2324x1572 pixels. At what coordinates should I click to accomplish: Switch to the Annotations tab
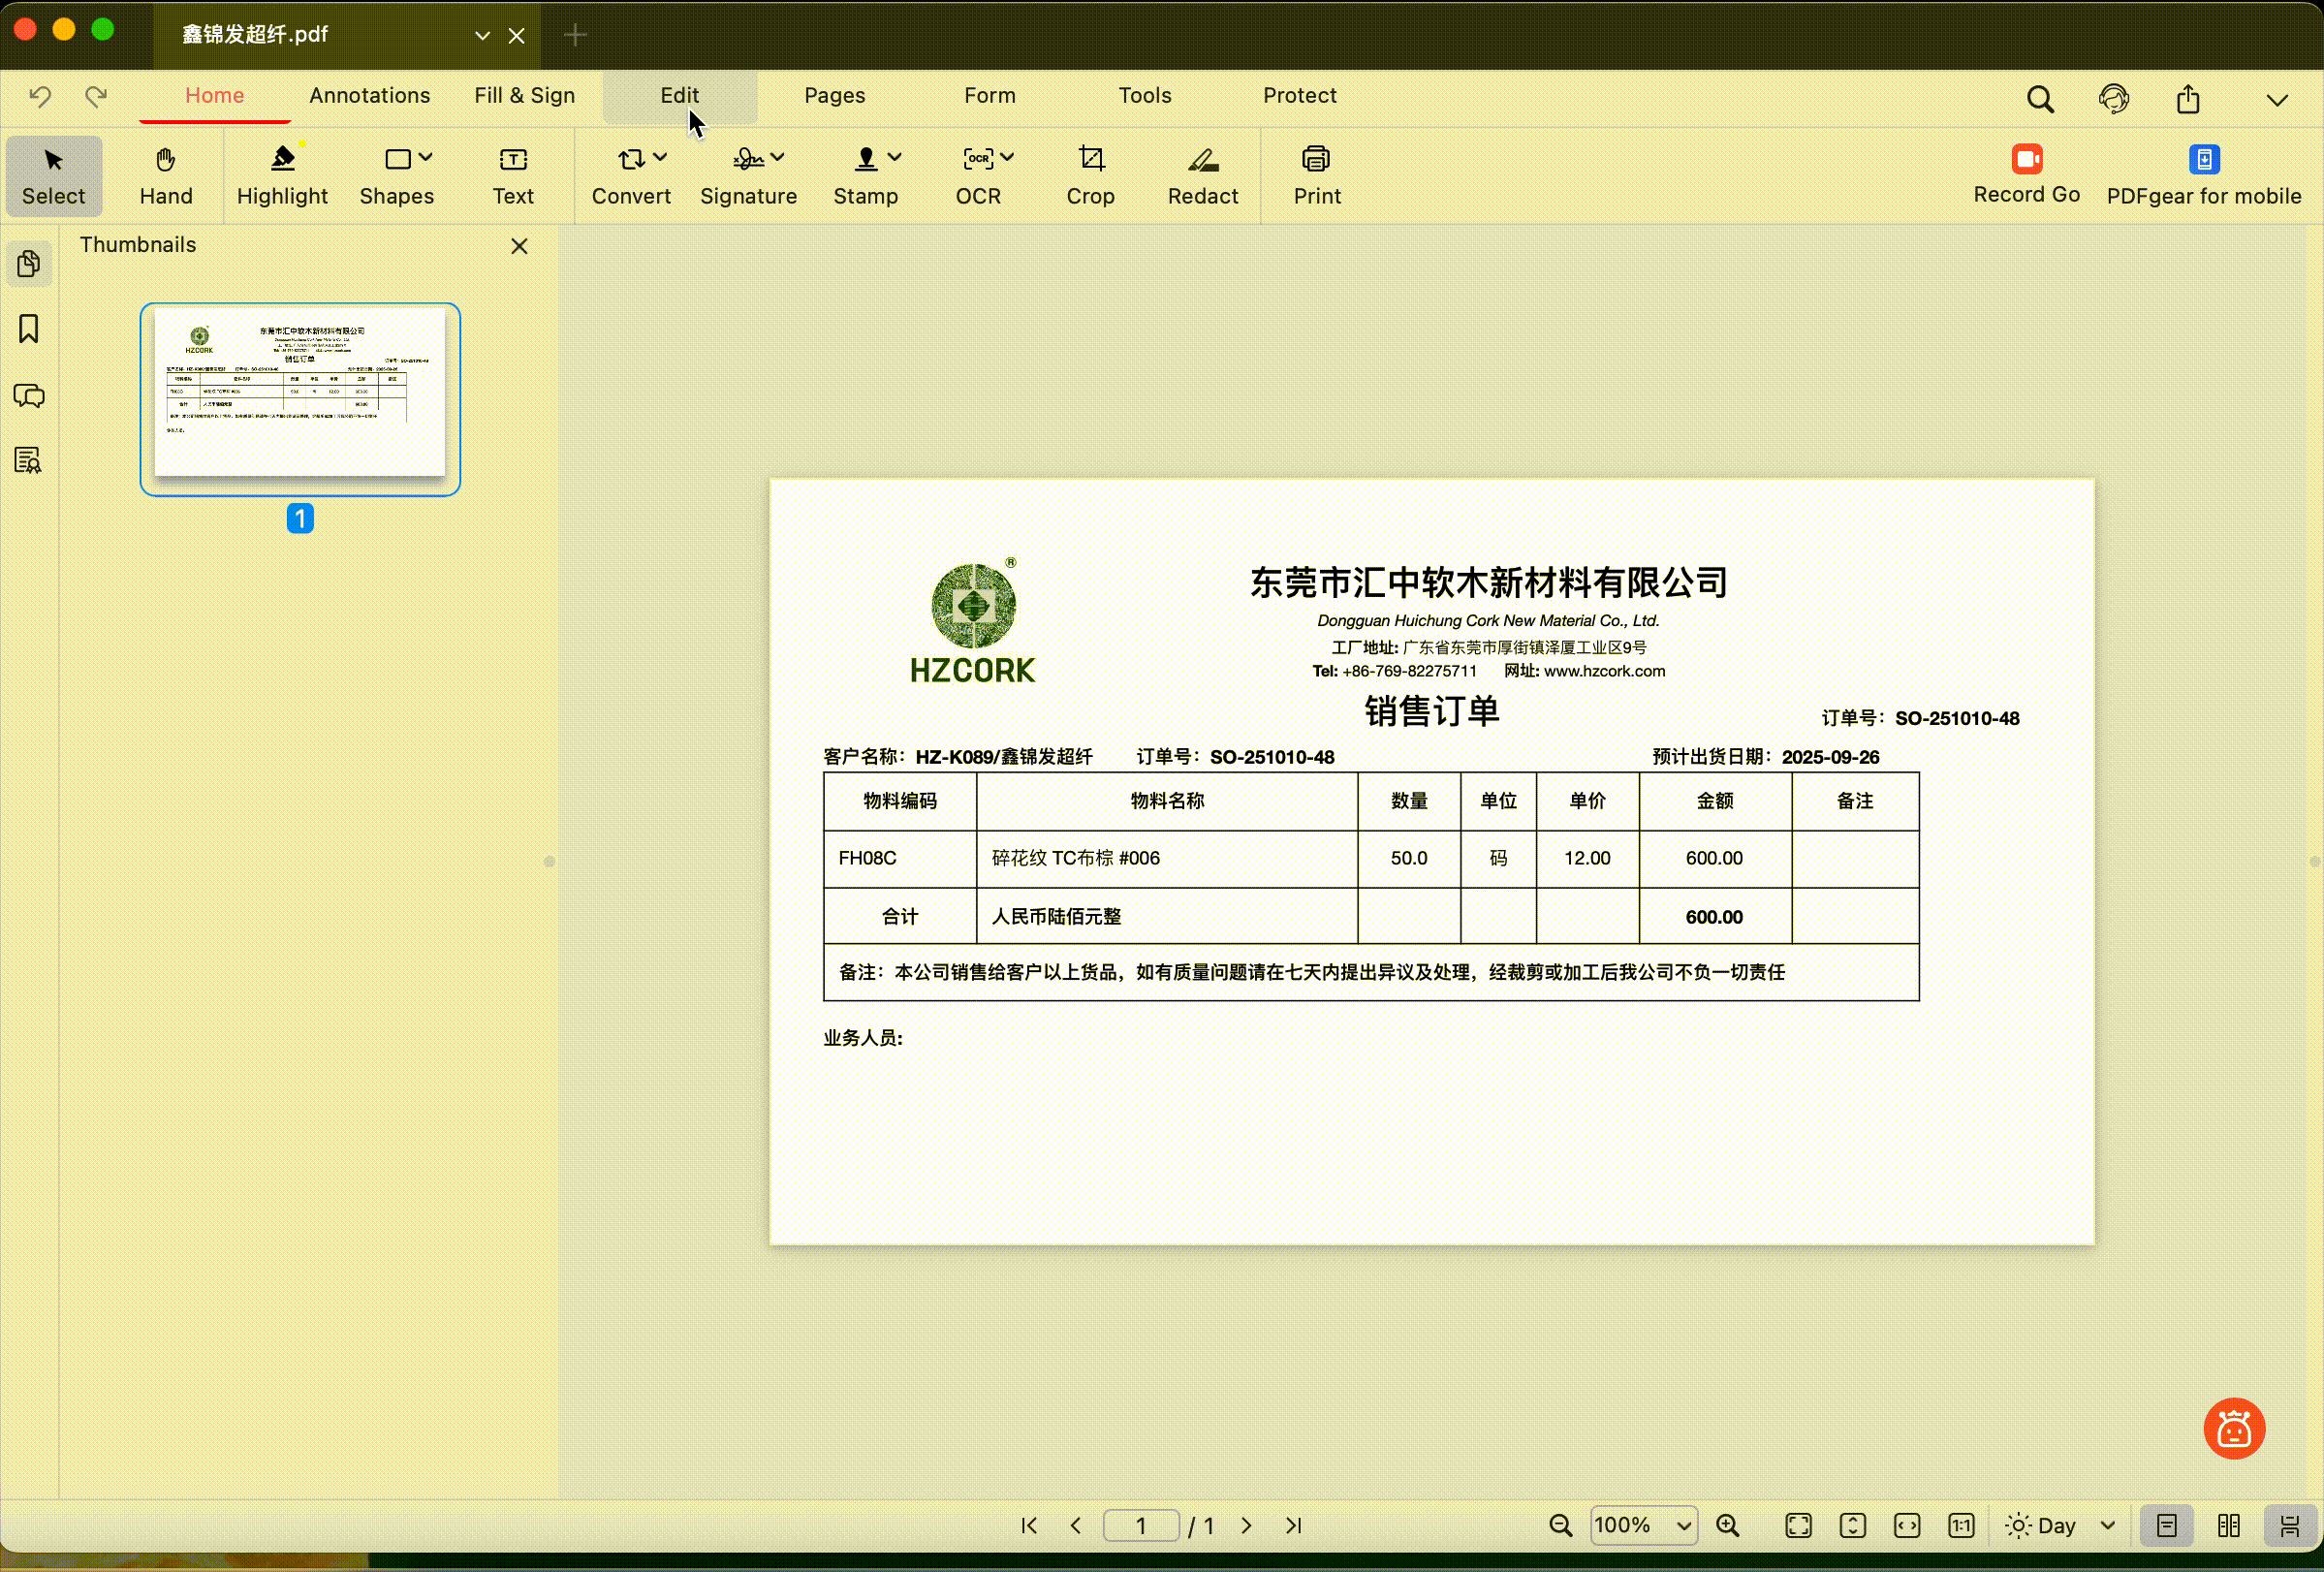click(370, 95)
